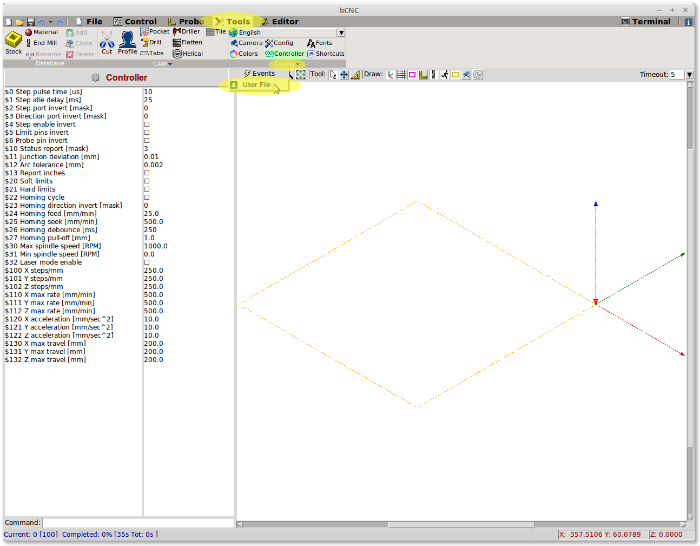Click the horizontal scrollbar under canvas
The image size is (700, 546).
[461, 525]
